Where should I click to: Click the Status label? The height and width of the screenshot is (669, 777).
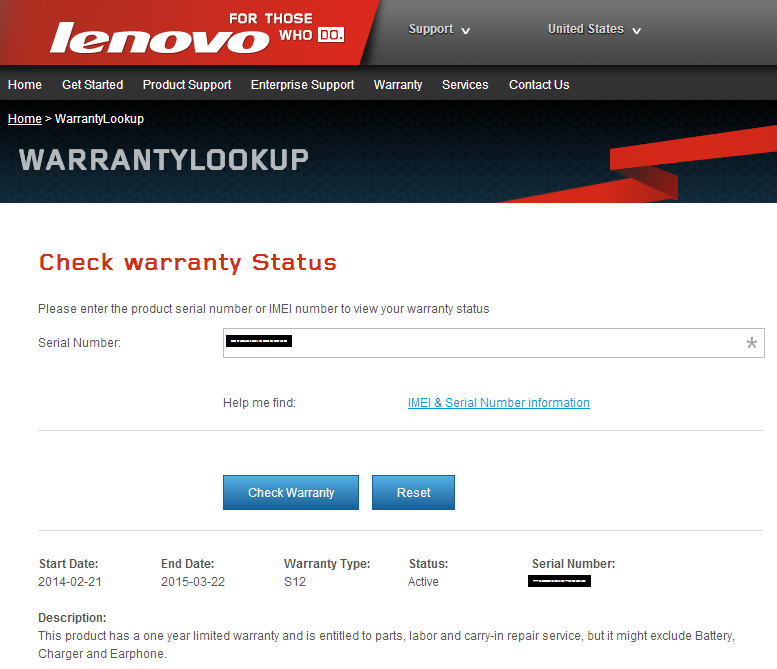coord(428,564)
